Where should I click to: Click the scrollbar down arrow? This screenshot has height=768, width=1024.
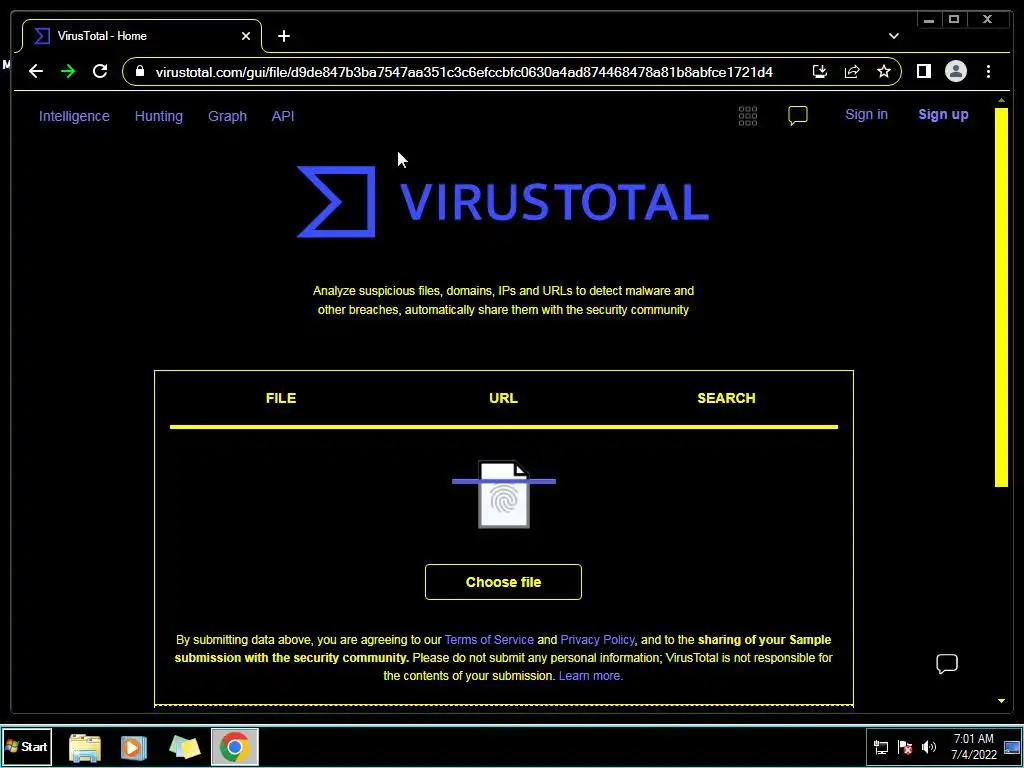coord(1001,701)
